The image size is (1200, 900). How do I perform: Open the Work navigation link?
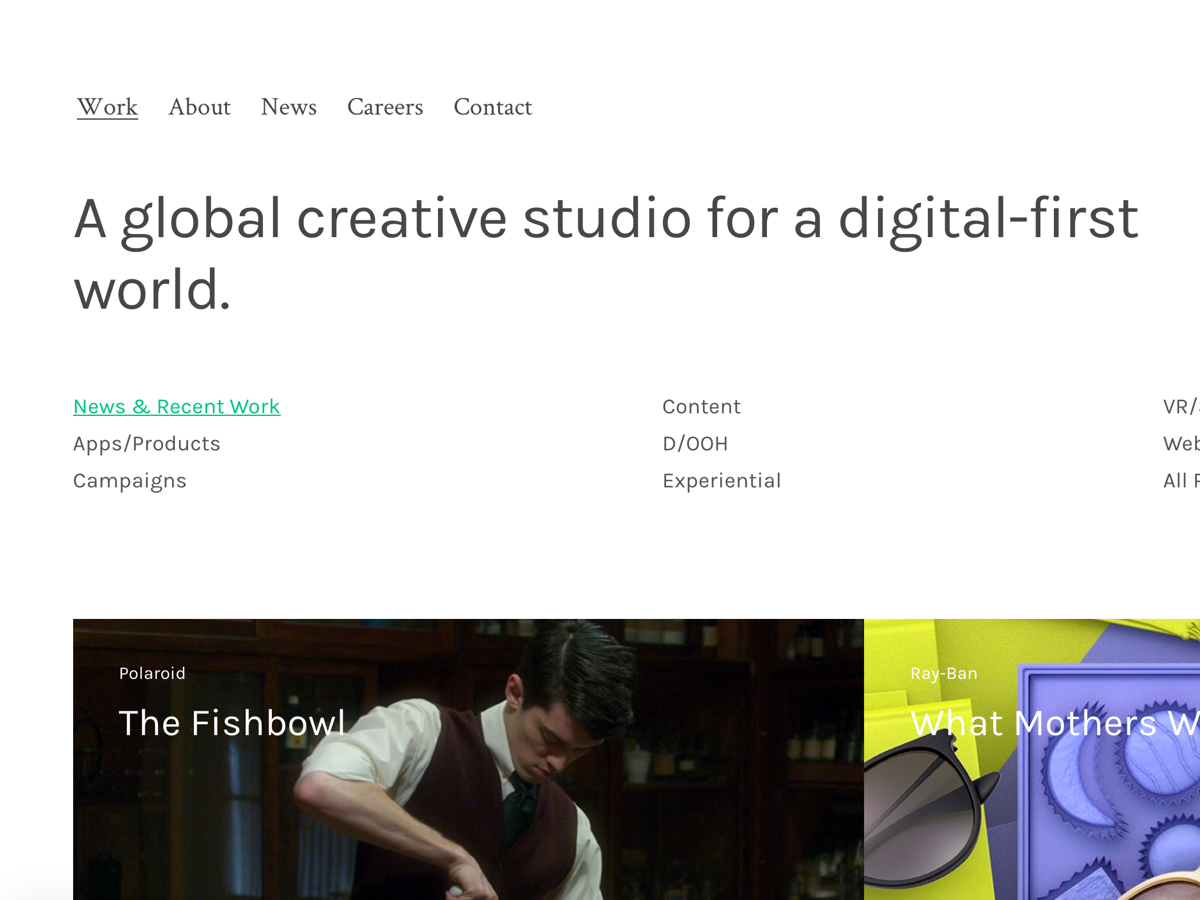pos(107,107)
